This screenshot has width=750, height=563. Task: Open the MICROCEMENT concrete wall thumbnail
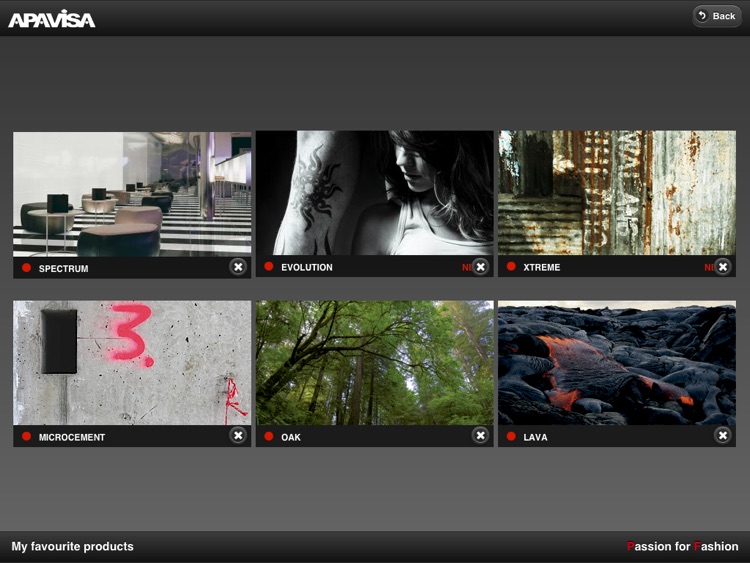pyautogui.click(x=132, y=363)
